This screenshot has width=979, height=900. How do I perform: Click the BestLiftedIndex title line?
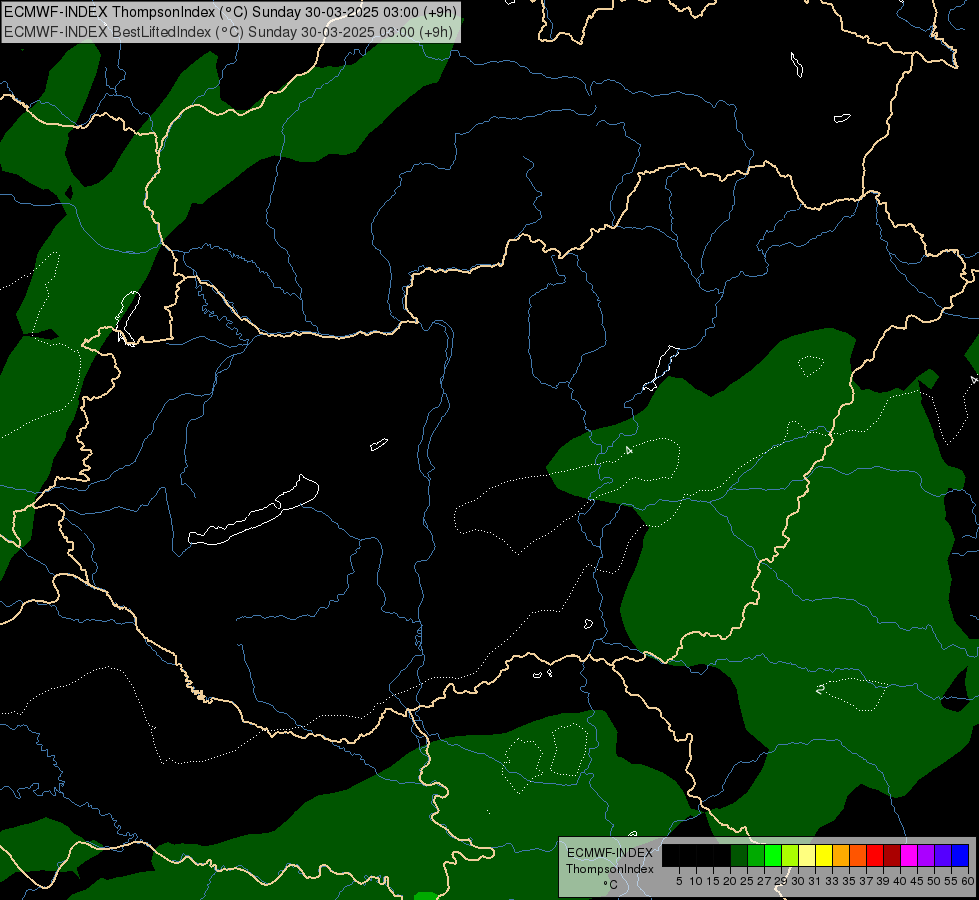tap(229, 31)
